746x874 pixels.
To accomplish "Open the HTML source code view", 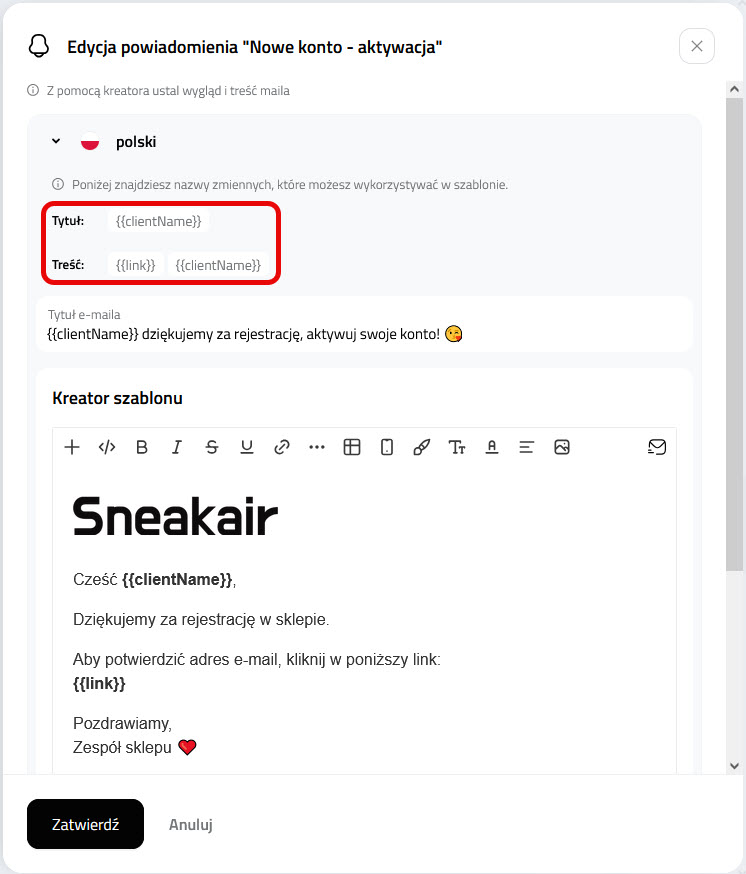I will [x=106, y=447].
